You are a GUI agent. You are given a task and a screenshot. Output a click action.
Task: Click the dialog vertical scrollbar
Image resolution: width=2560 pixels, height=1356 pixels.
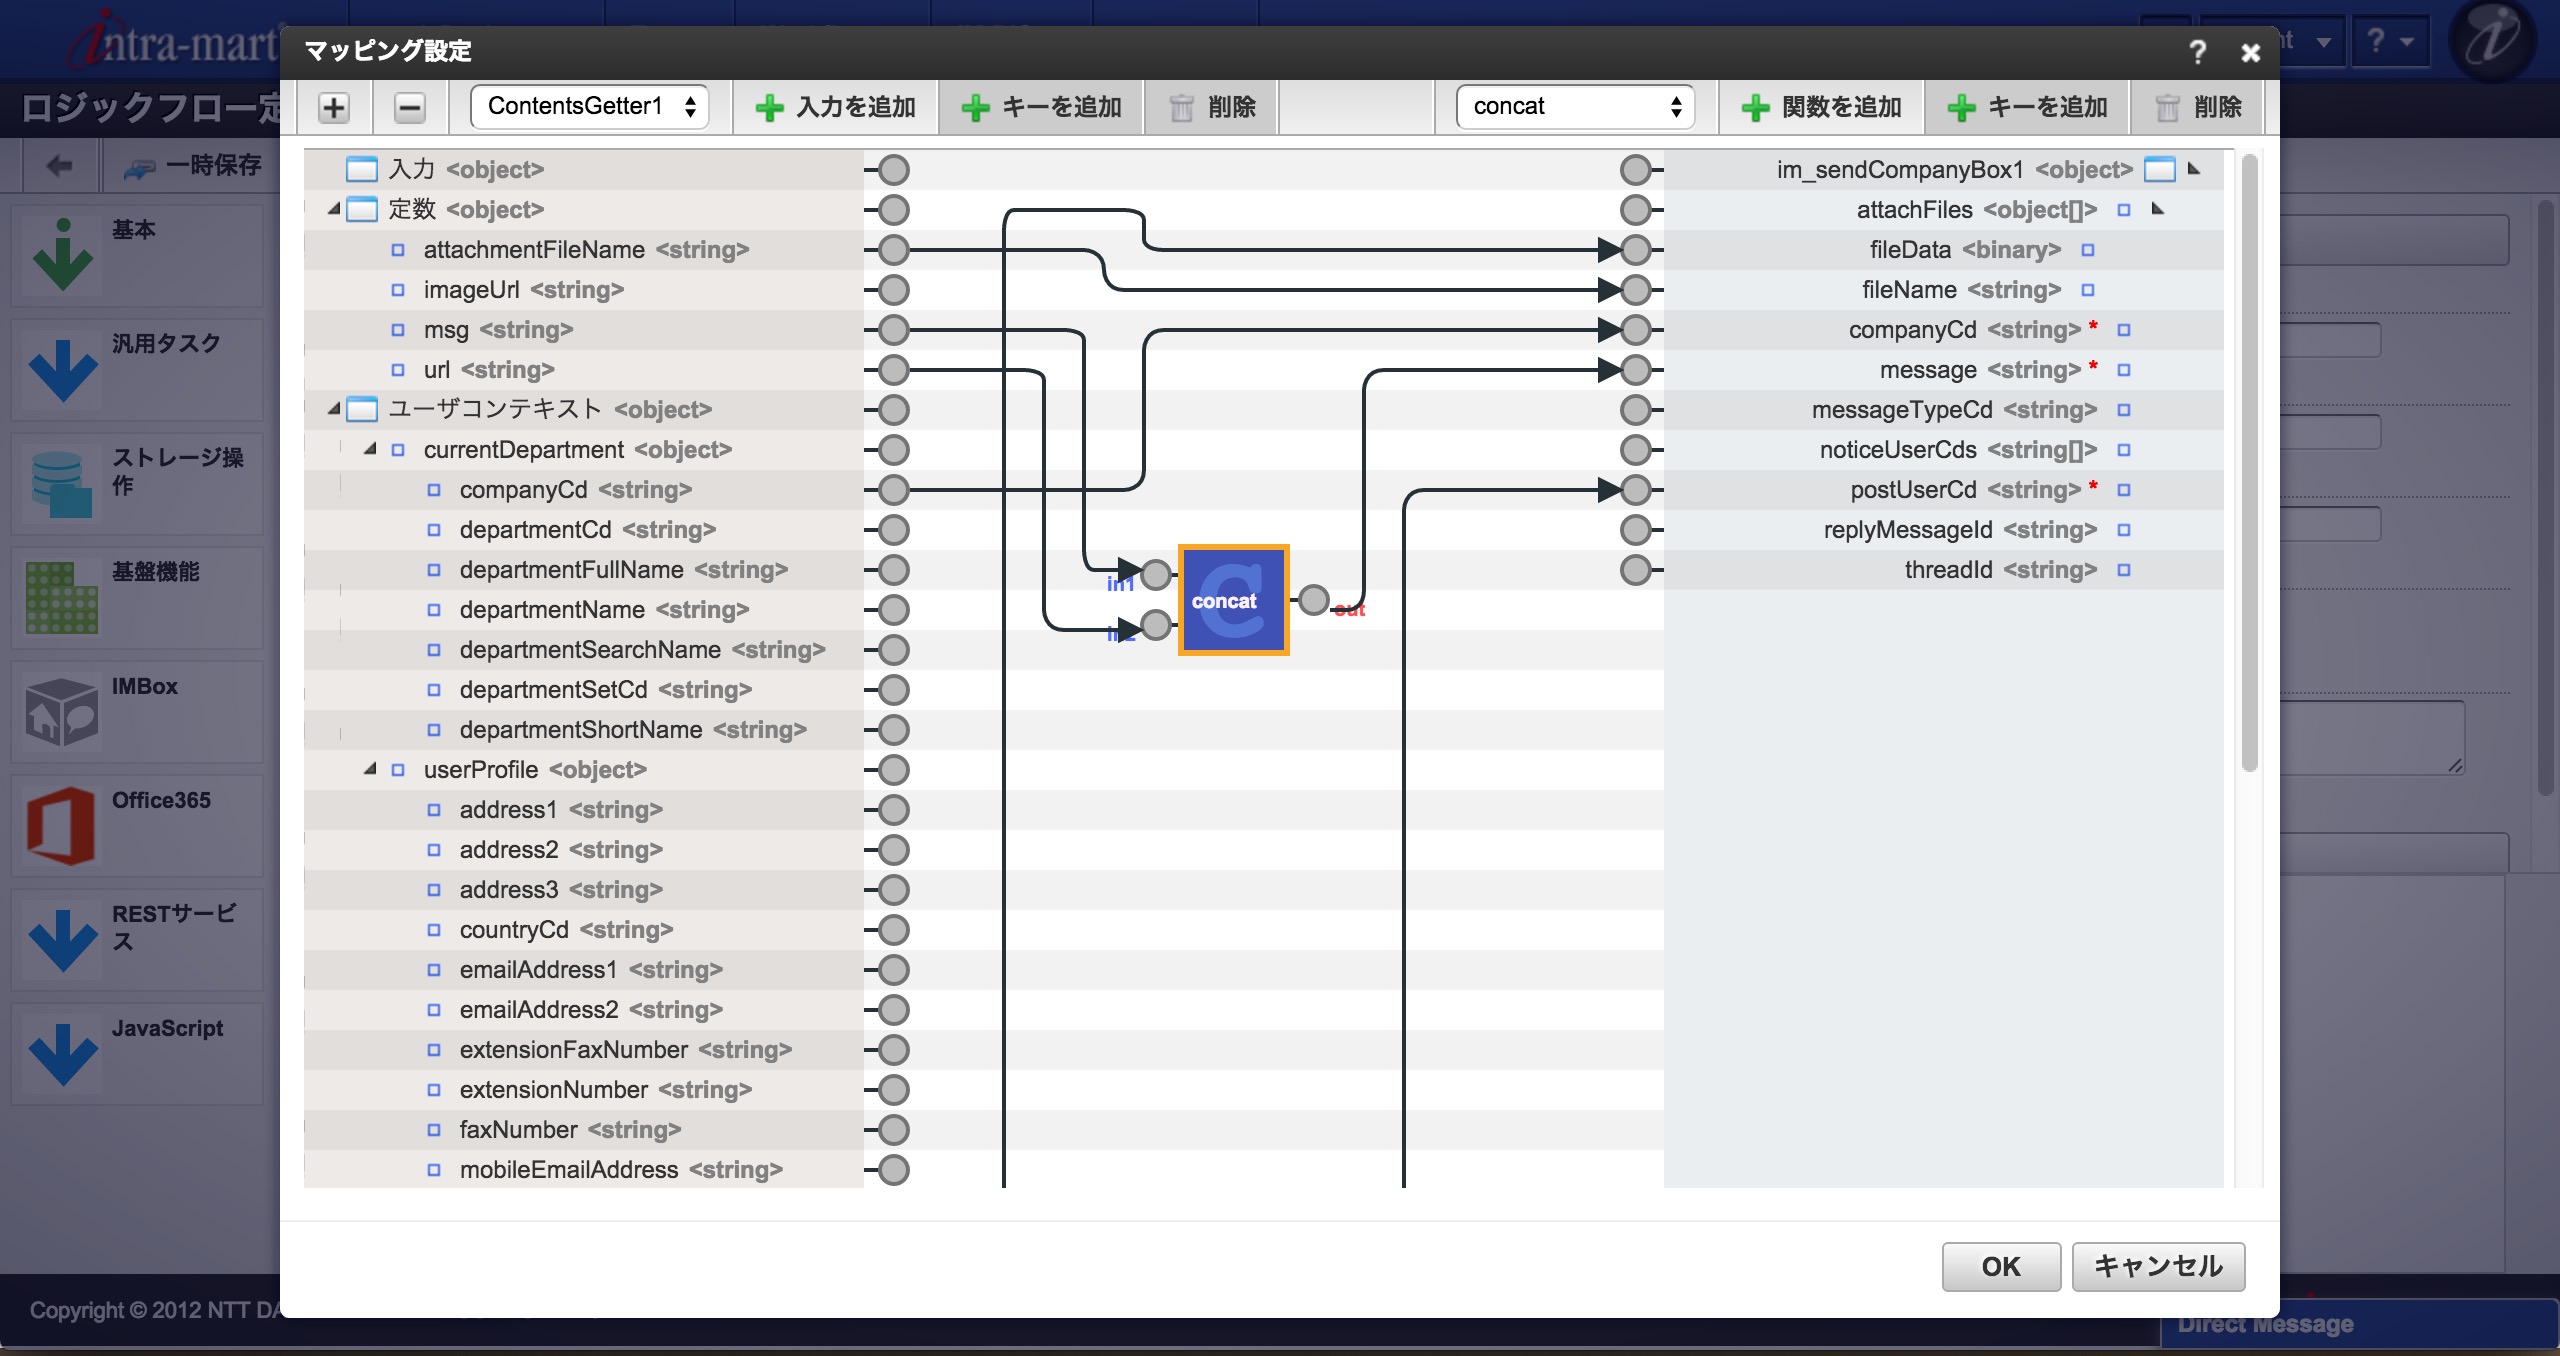(x=2249, y=460)
